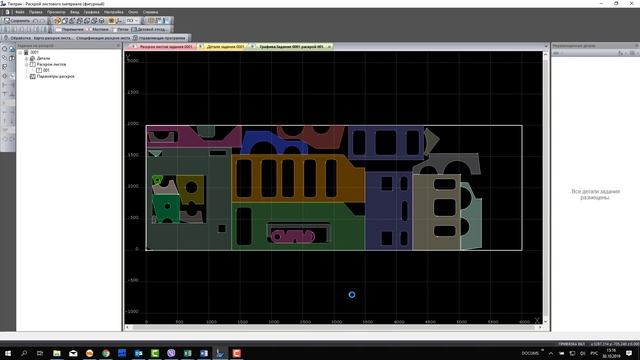This screenshot has height=360, width=640.
Task: Open Excel from the taskbar
Action: pos(187,353)
